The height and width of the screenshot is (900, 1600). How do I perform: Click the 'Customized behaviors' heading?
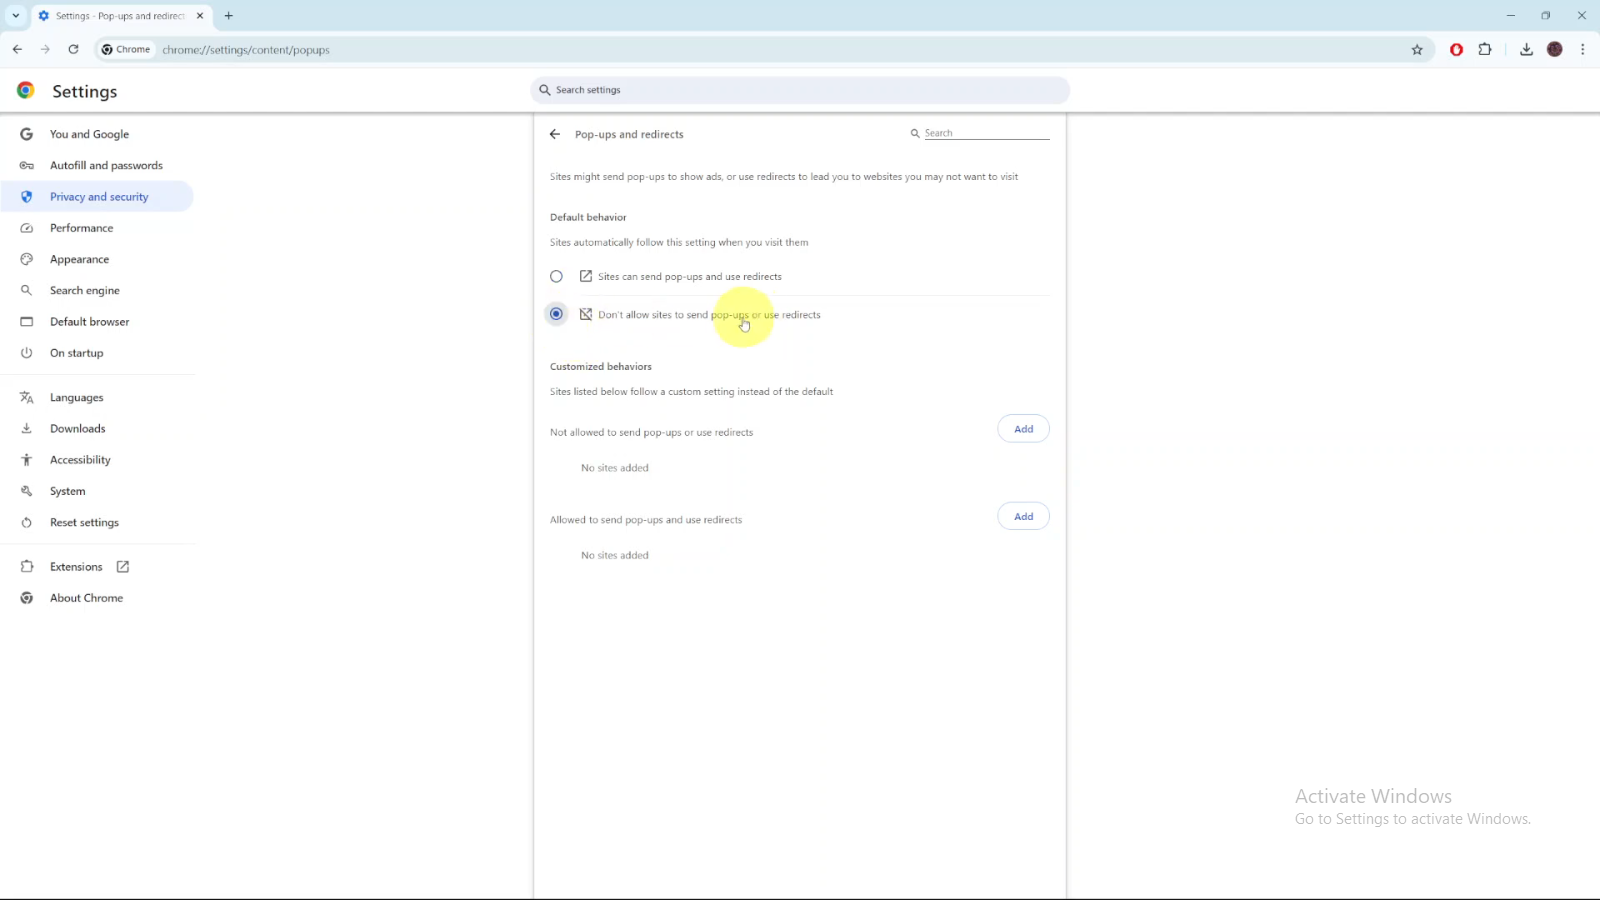coord(601,367)
